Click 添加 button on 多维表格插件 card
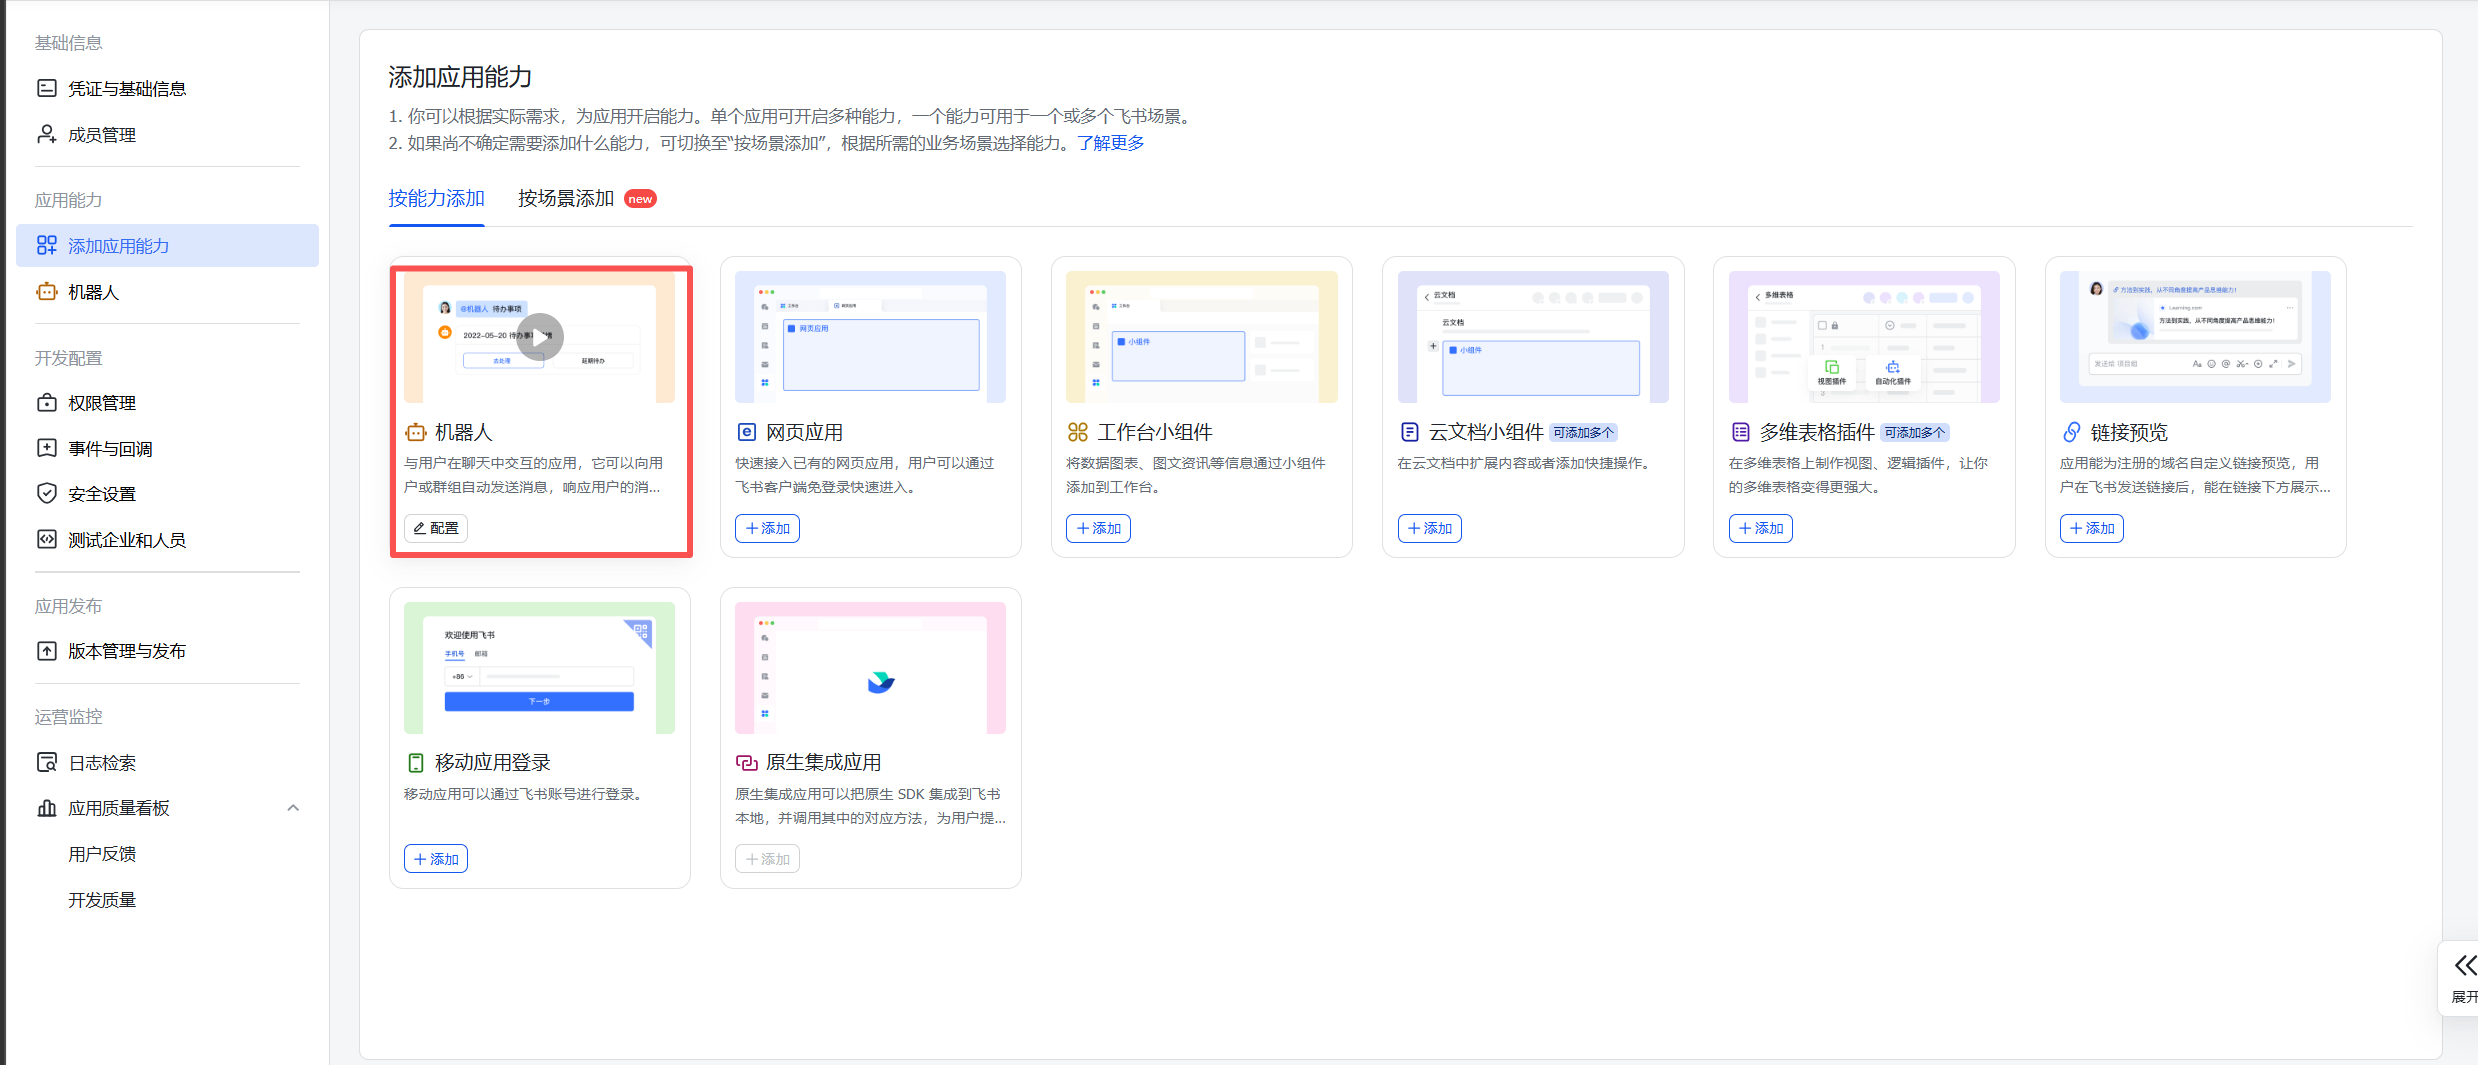Screen dimensions: 2478x1065 point(1760,528)
